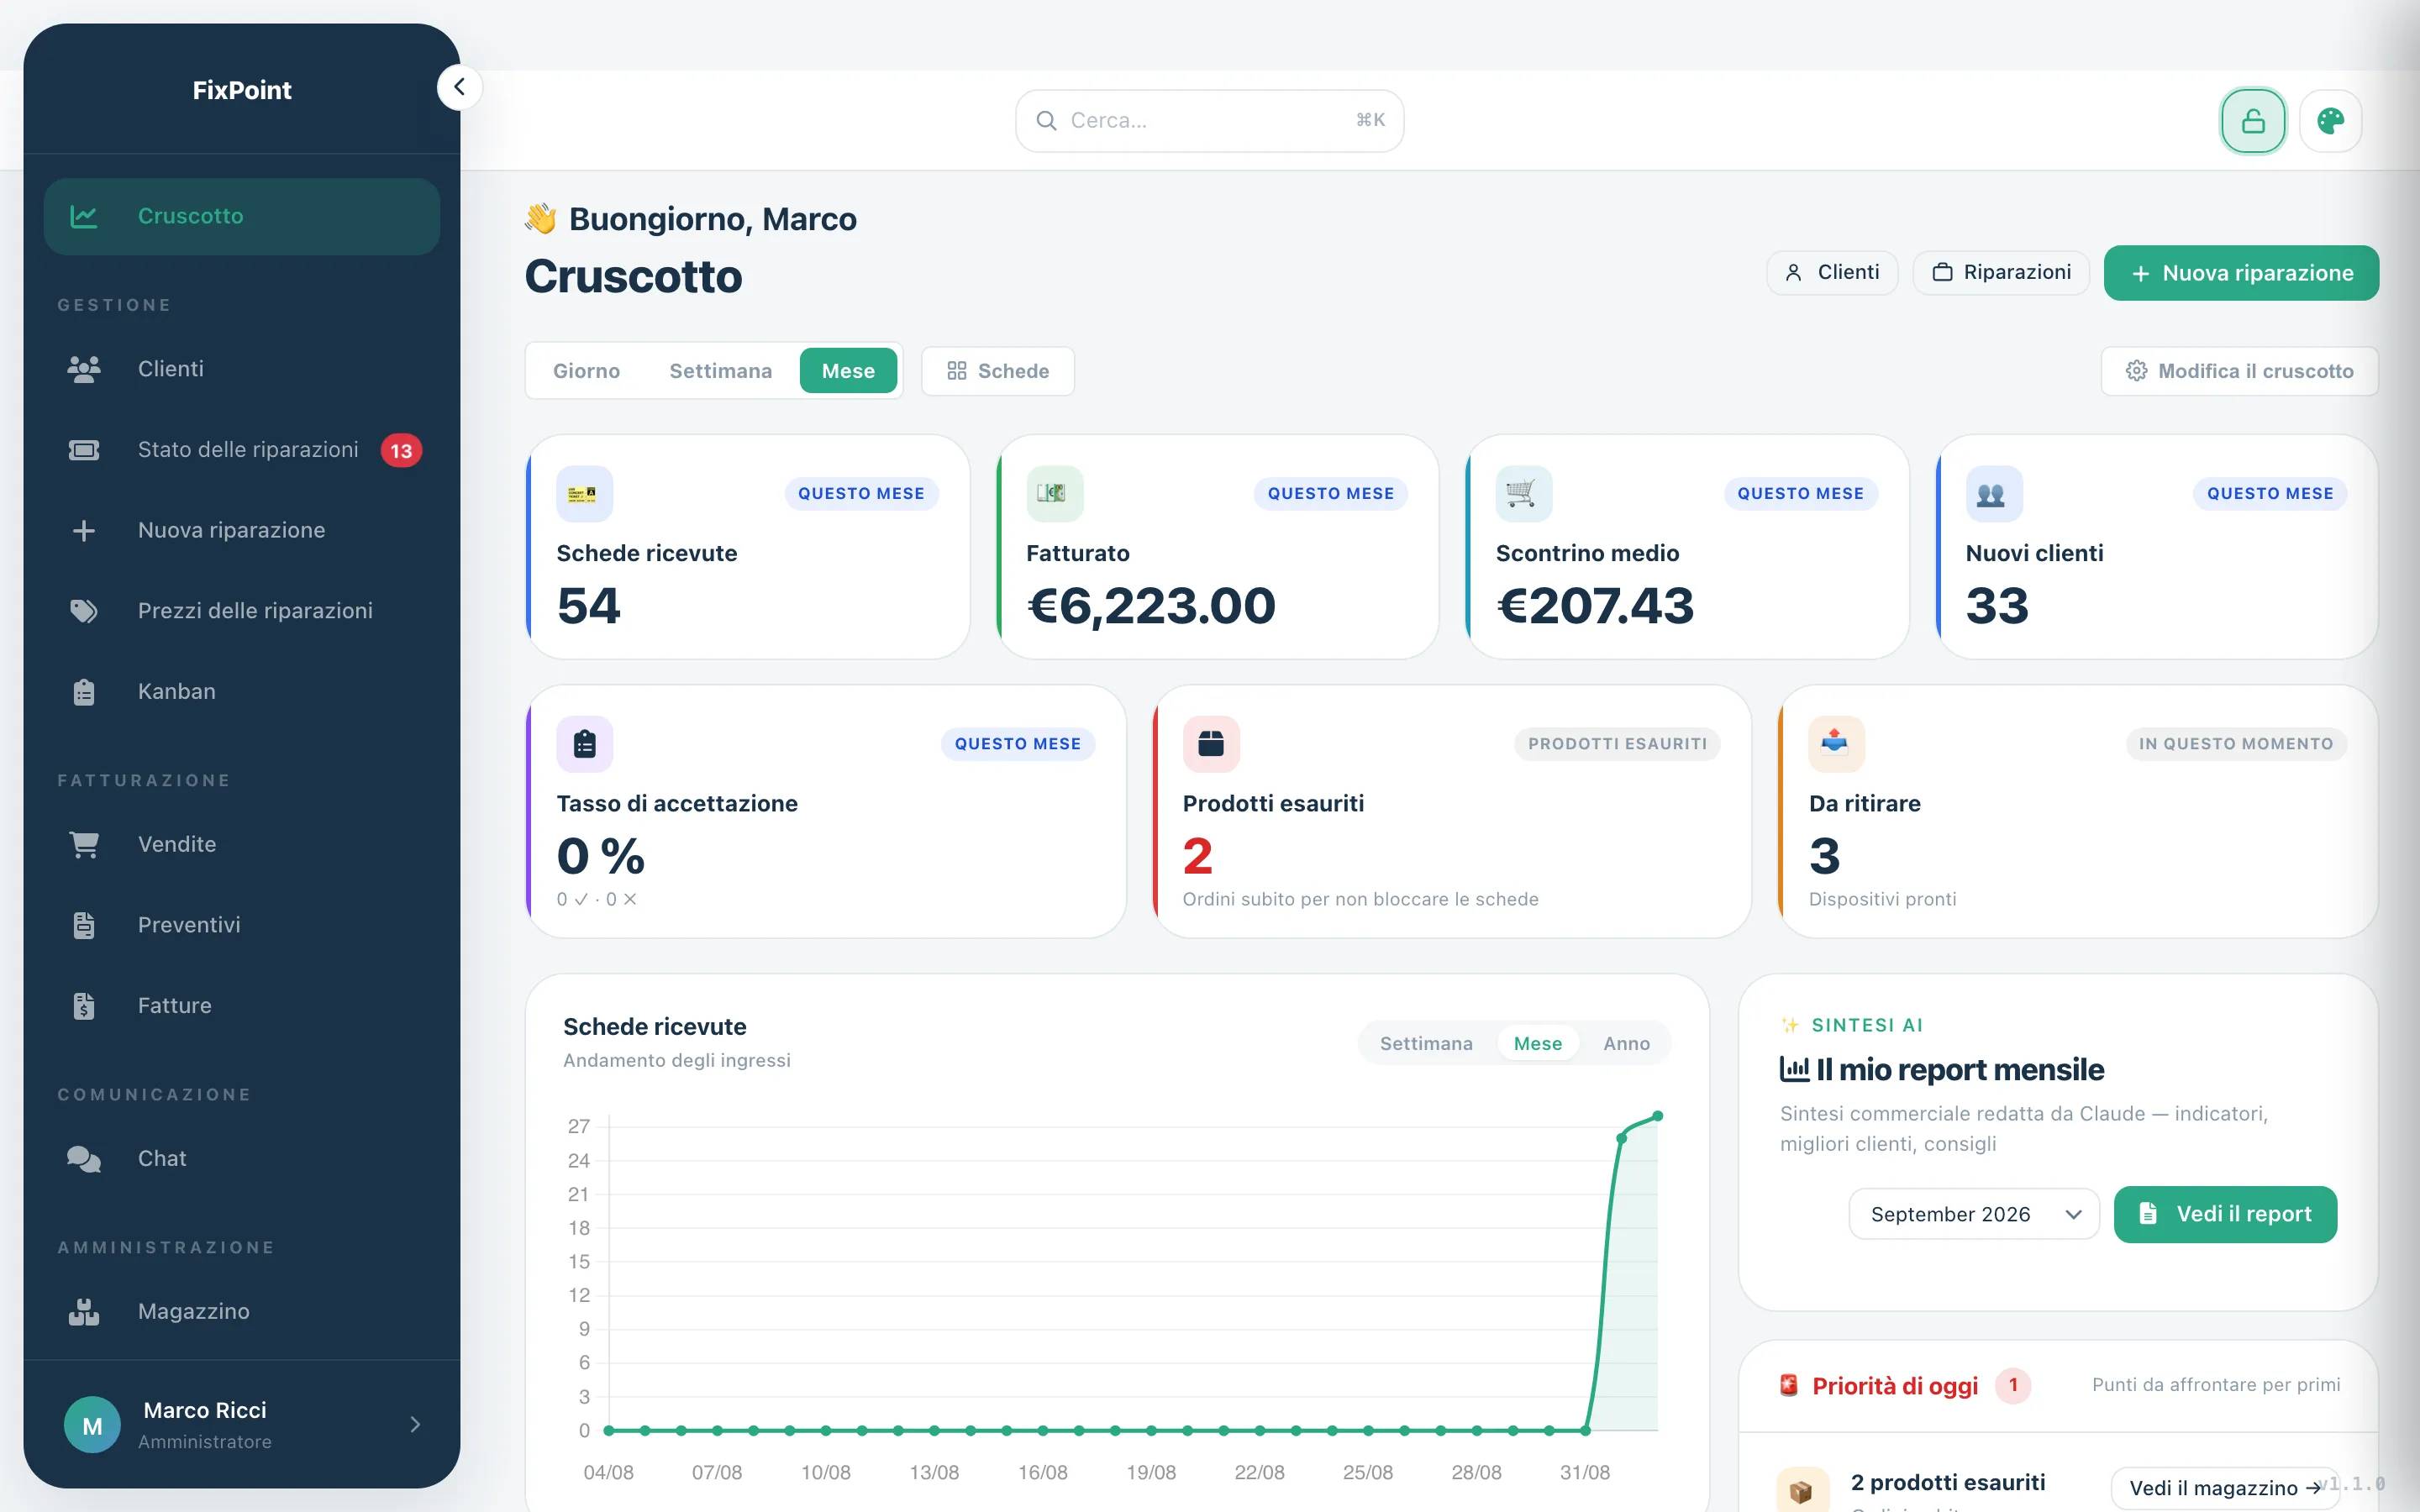
Task: Click Vedi il magazzino link
Action: coord(2224,1488)
